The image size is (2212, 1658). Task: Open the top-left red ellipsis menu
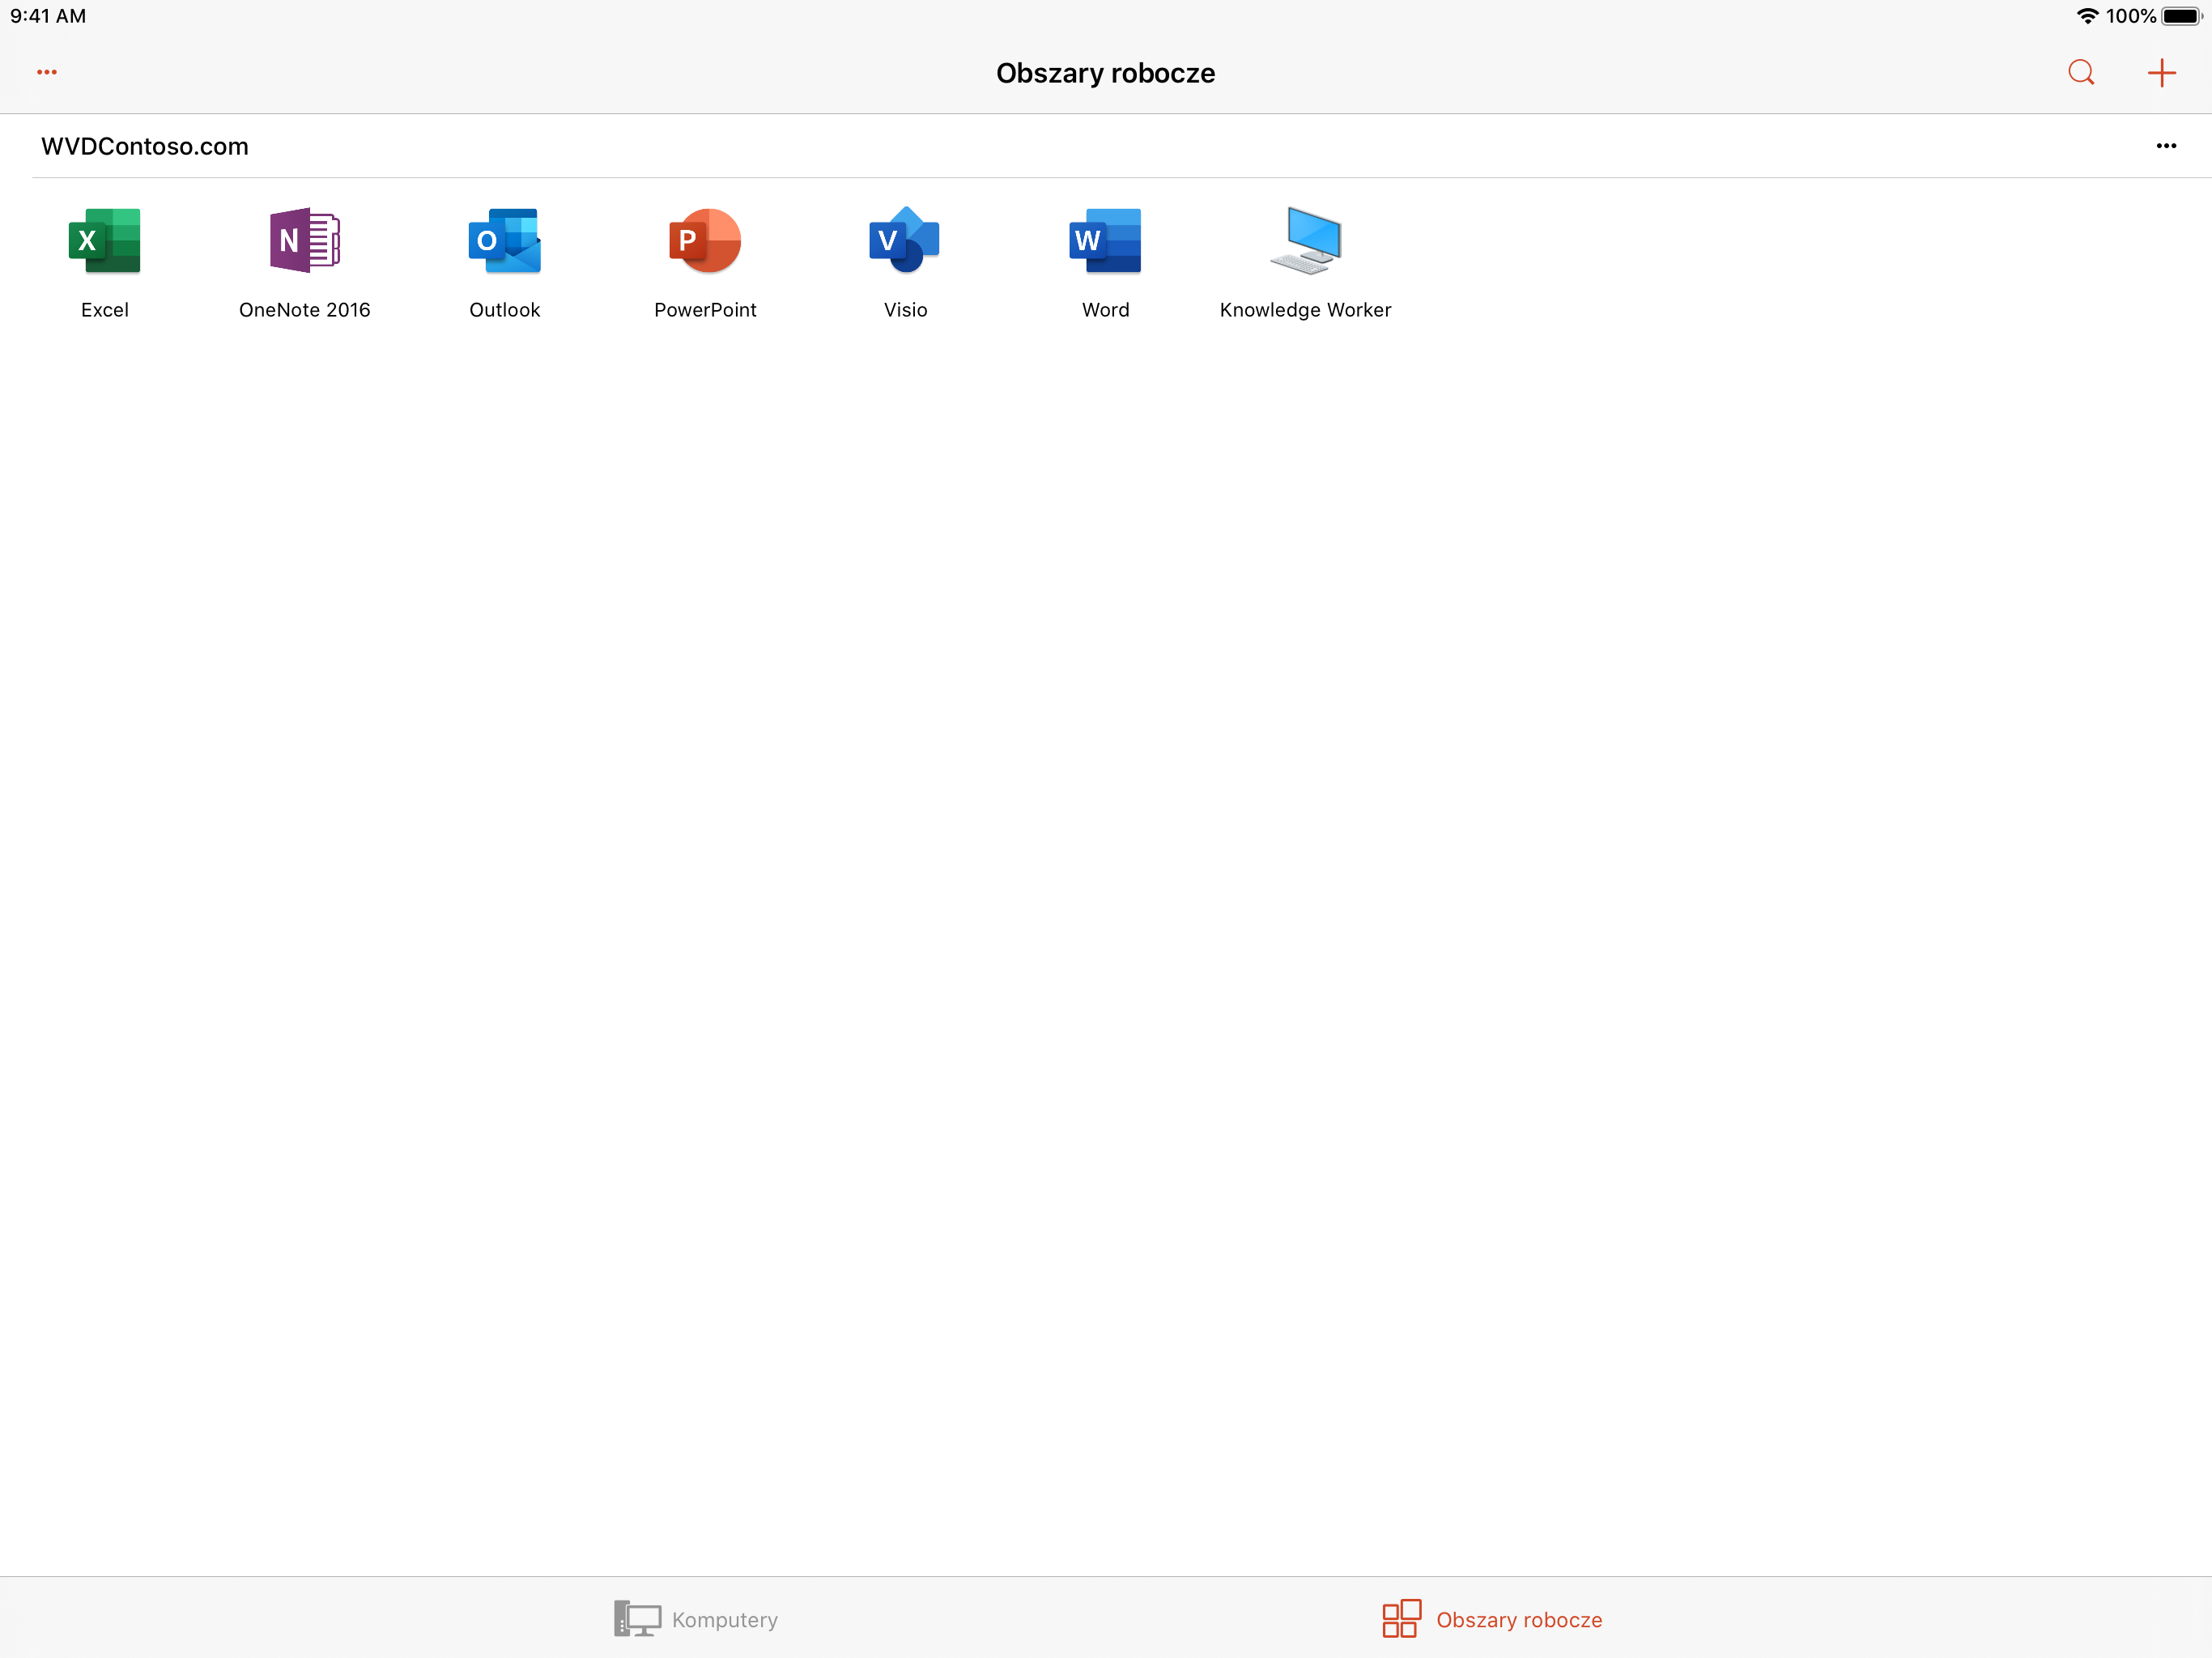coord(47,72)
